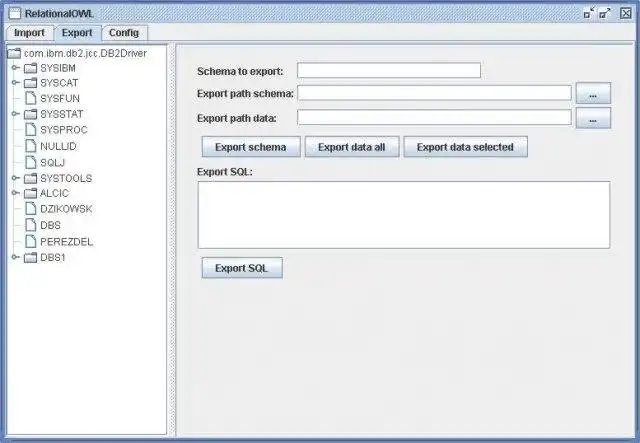Viewport: 640px width, 443px height.
Task: Click the SYSPROC document icon
Action: 31,129
